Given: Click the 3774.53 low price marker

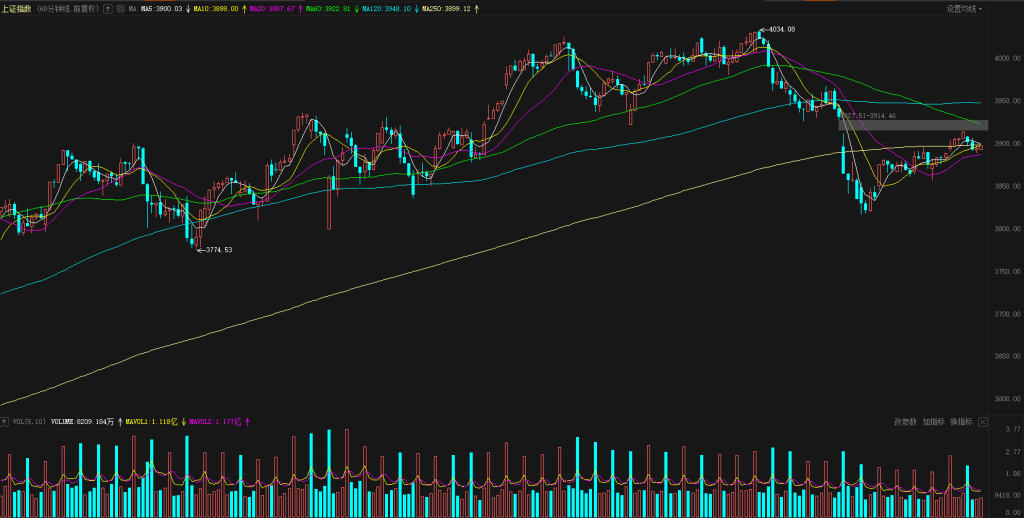Looking at the screenshot, I should [x=216, y=250].
